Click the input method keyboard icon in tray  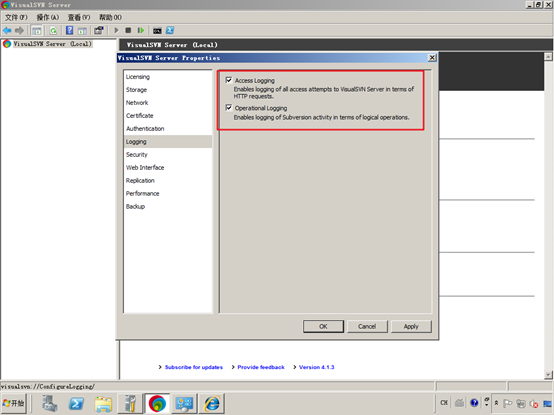pyautogui.click(x=459, y=403)
